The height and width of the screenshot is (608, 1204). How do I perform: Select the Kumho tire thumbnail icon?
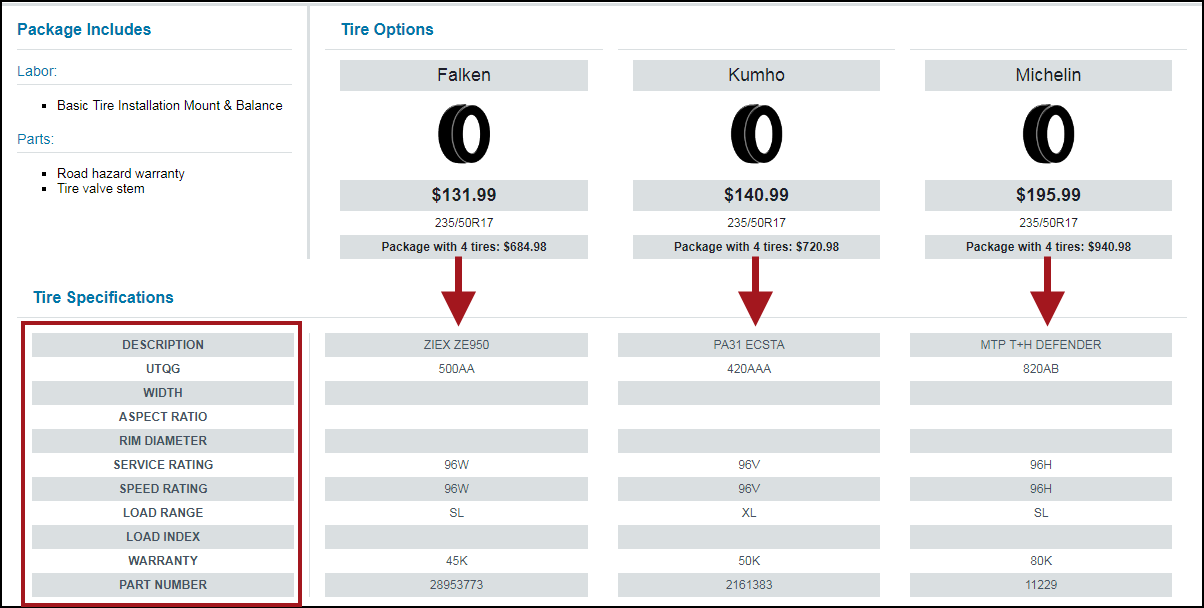coord(756,133)
